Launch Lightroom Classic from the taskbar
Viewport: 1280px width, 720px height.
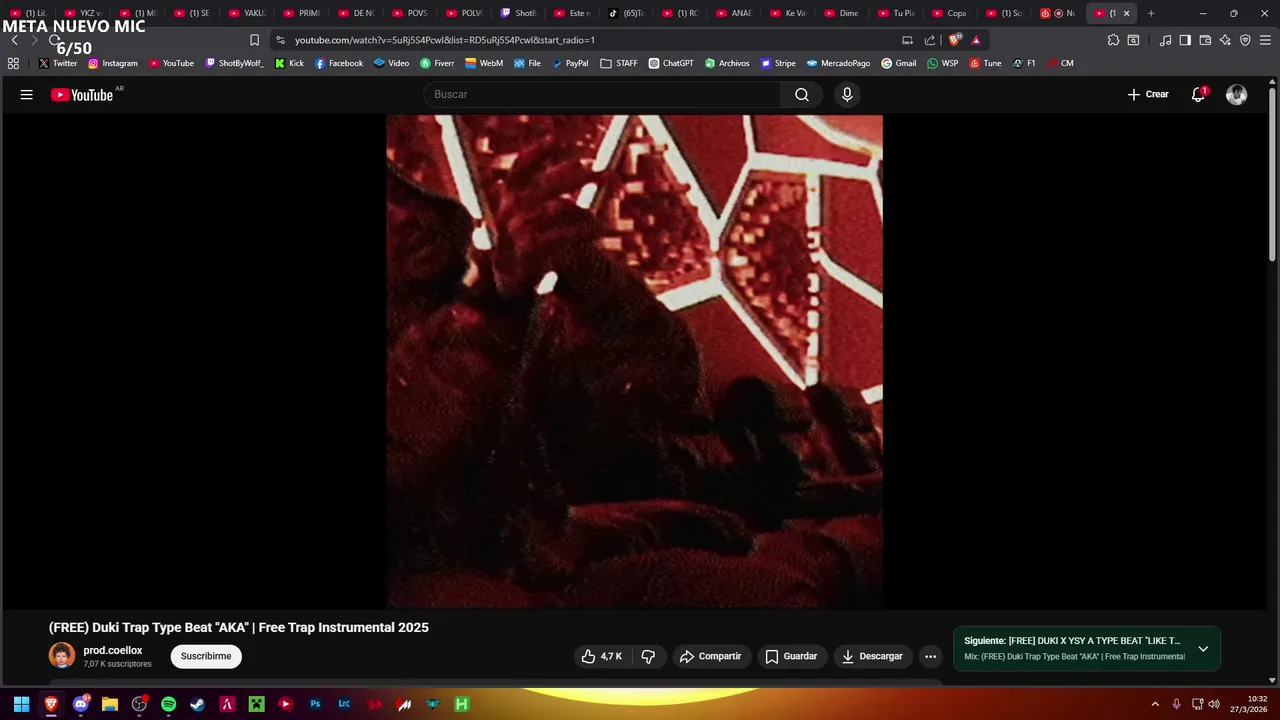tap(344, 704)
